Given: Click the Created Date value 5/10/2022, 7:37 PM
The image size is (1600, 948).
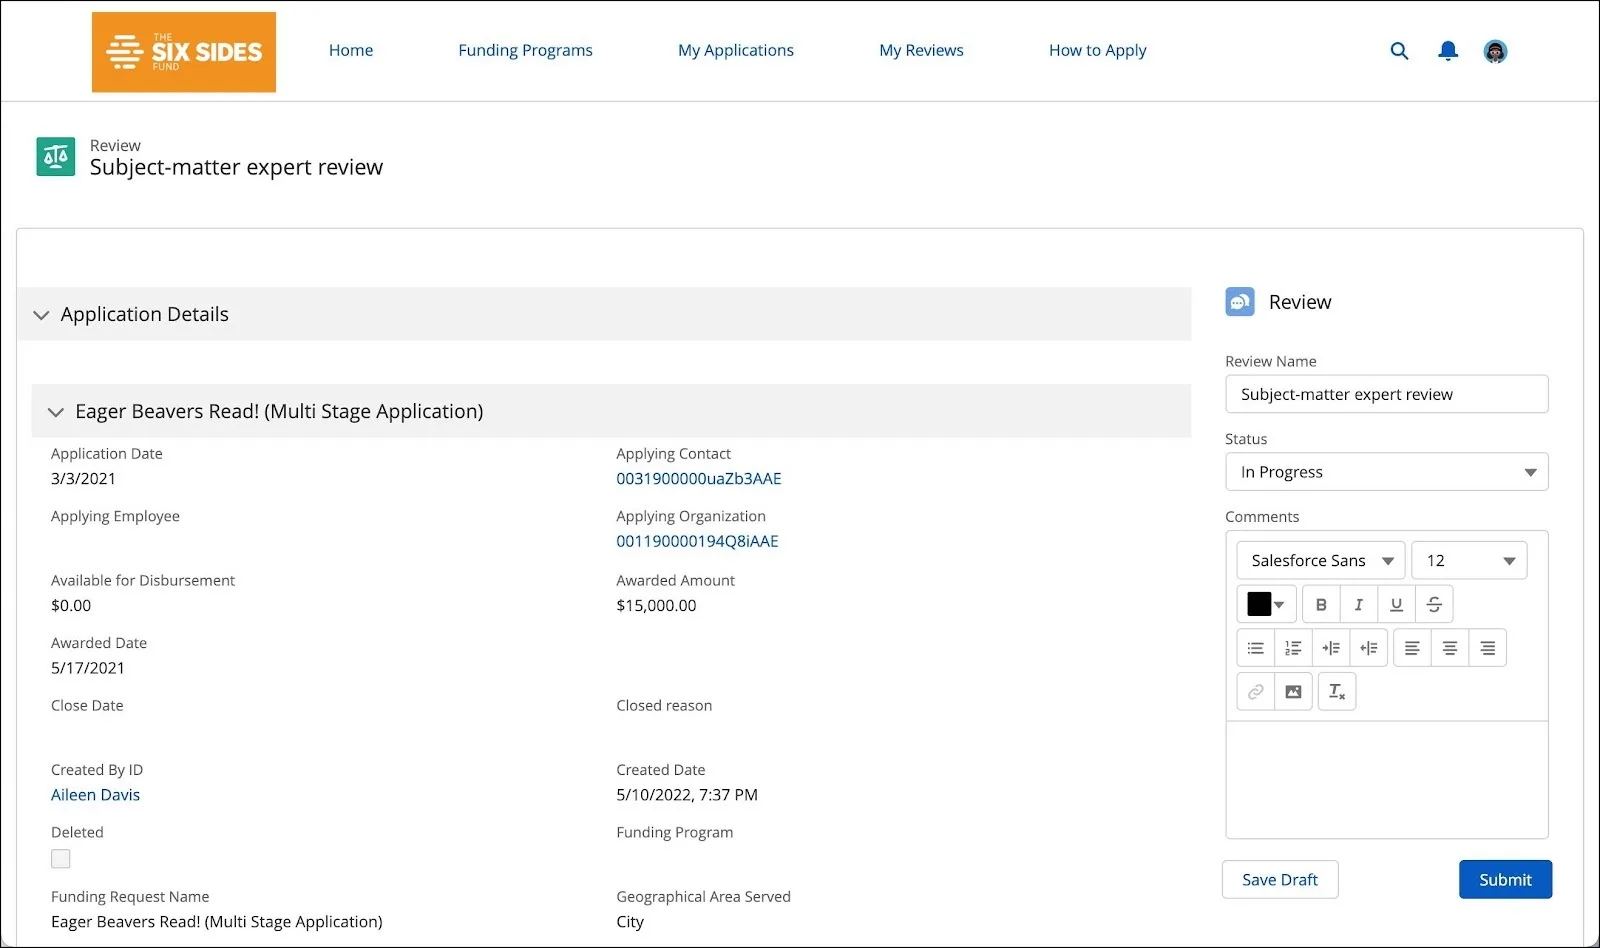Looking at the screenshot, I should point(687,795).
